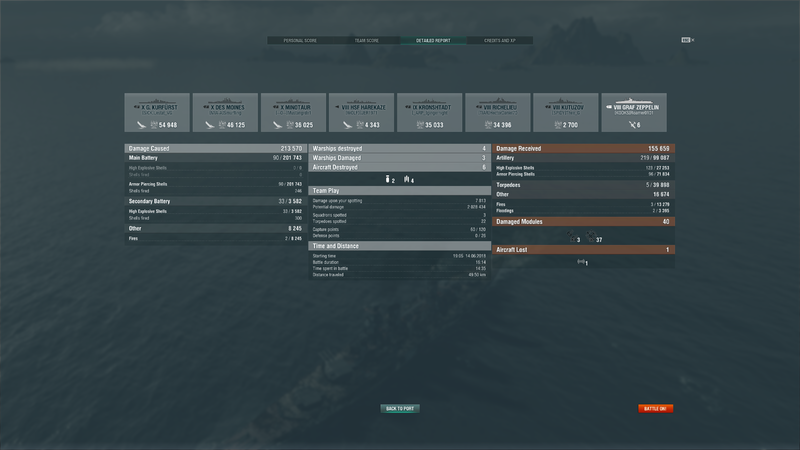
Task: Click the Warships destroyed row
Action: click(x=399, y=148)
